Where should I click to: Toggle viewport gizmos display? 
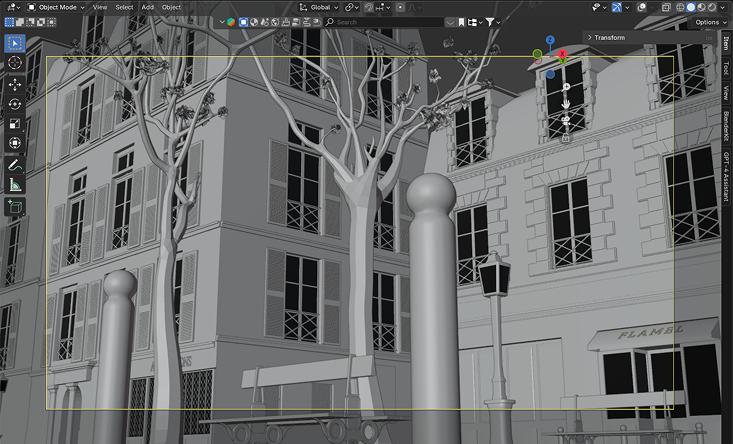[617, 7]
